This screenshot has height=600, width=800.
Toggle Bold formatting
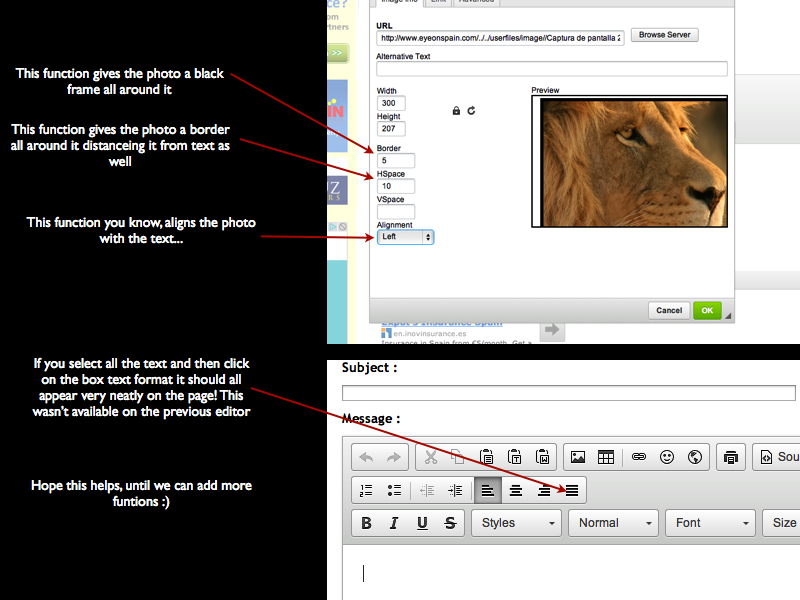pyautogui.click(x=366, y=523)
